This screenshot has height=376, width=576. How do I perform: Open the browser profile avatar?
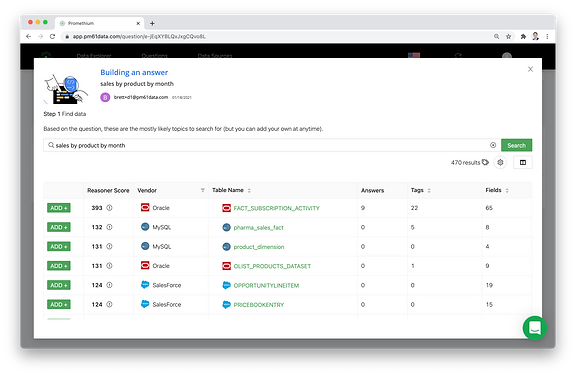pyautogui.click(x=536, y=36)
